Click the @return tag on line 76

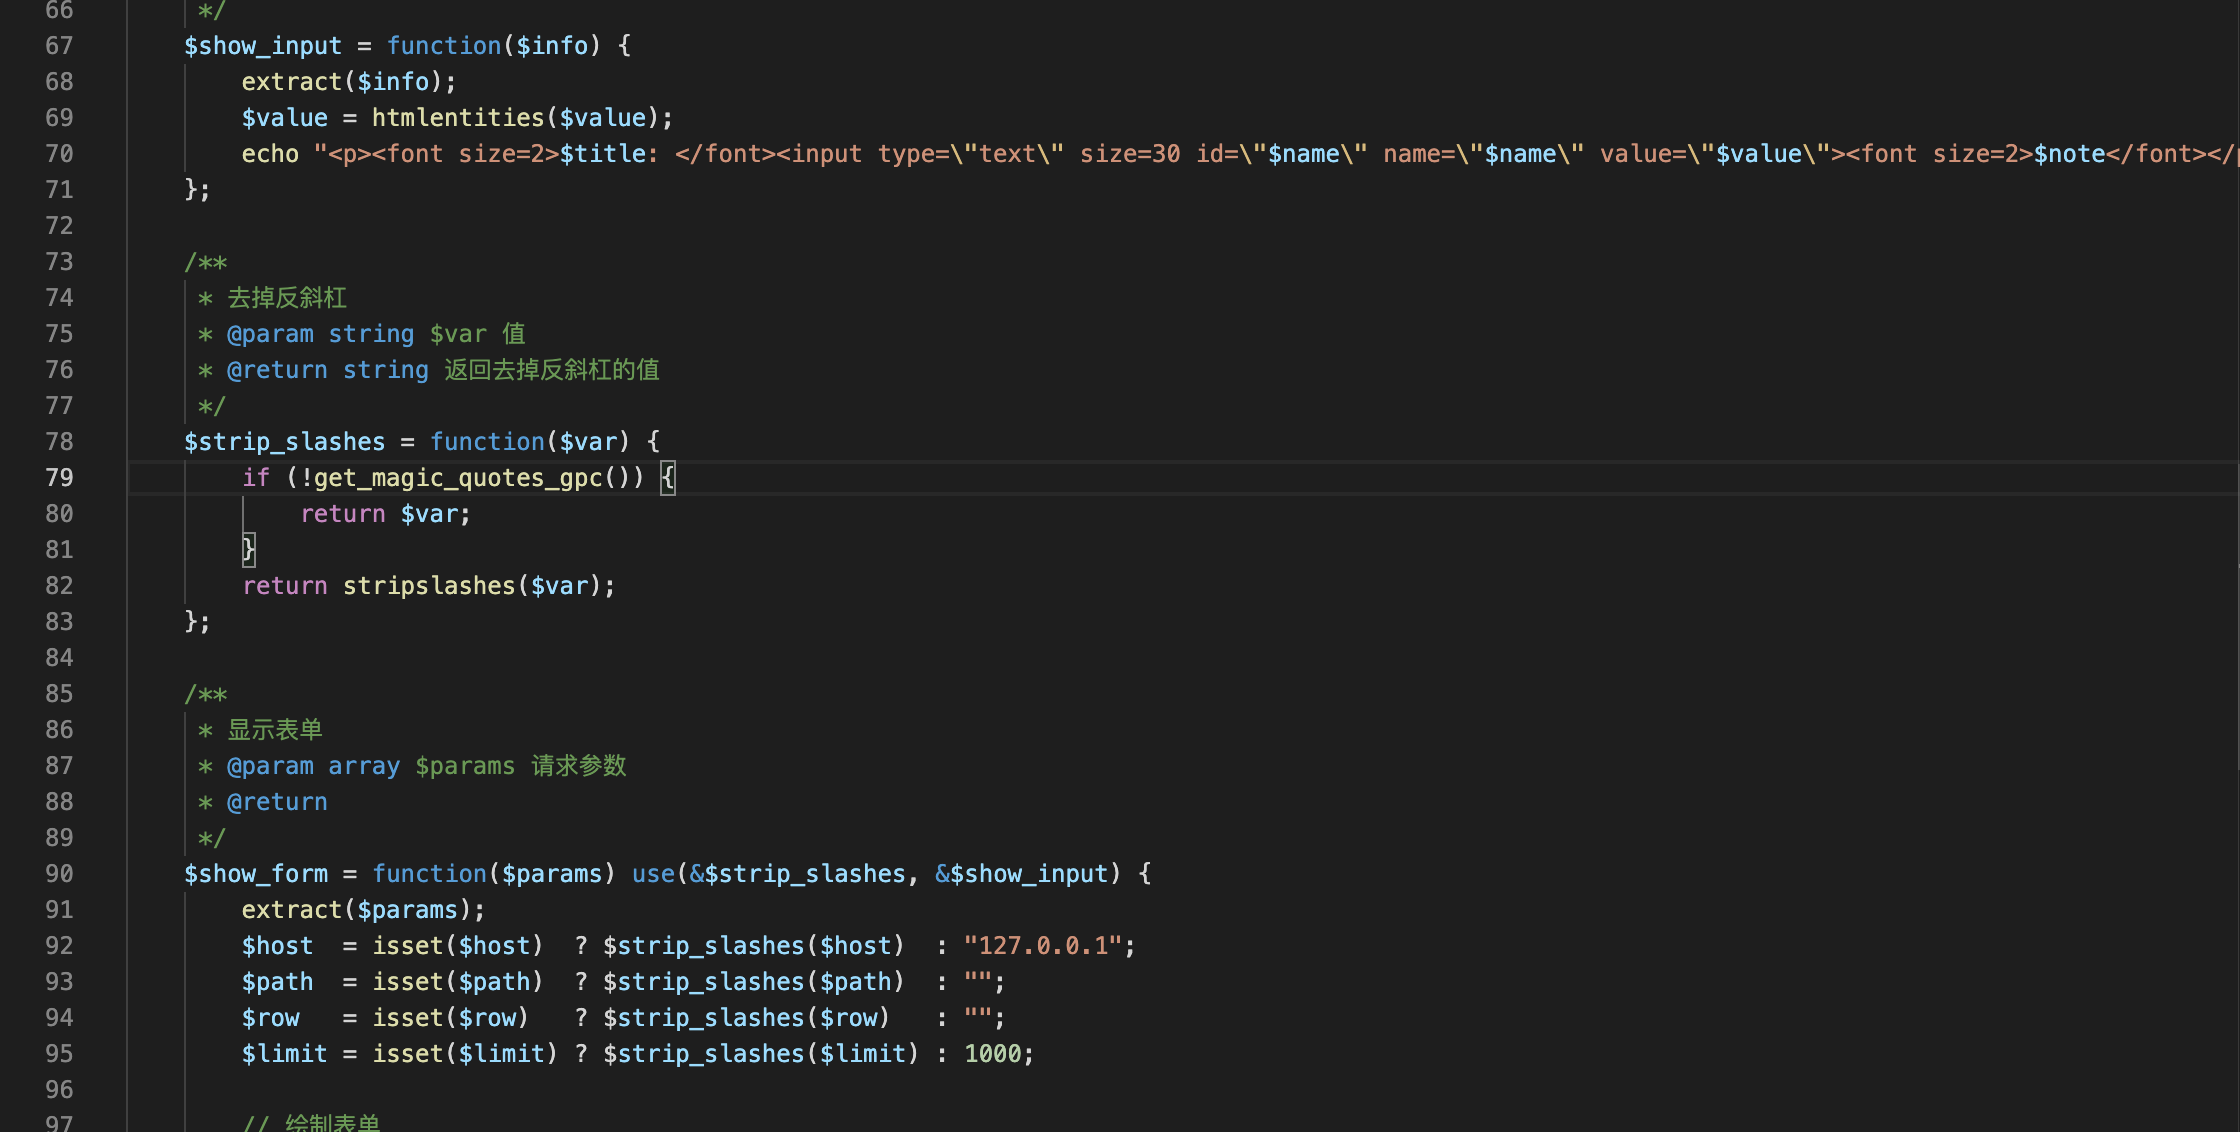click(277, 370)
